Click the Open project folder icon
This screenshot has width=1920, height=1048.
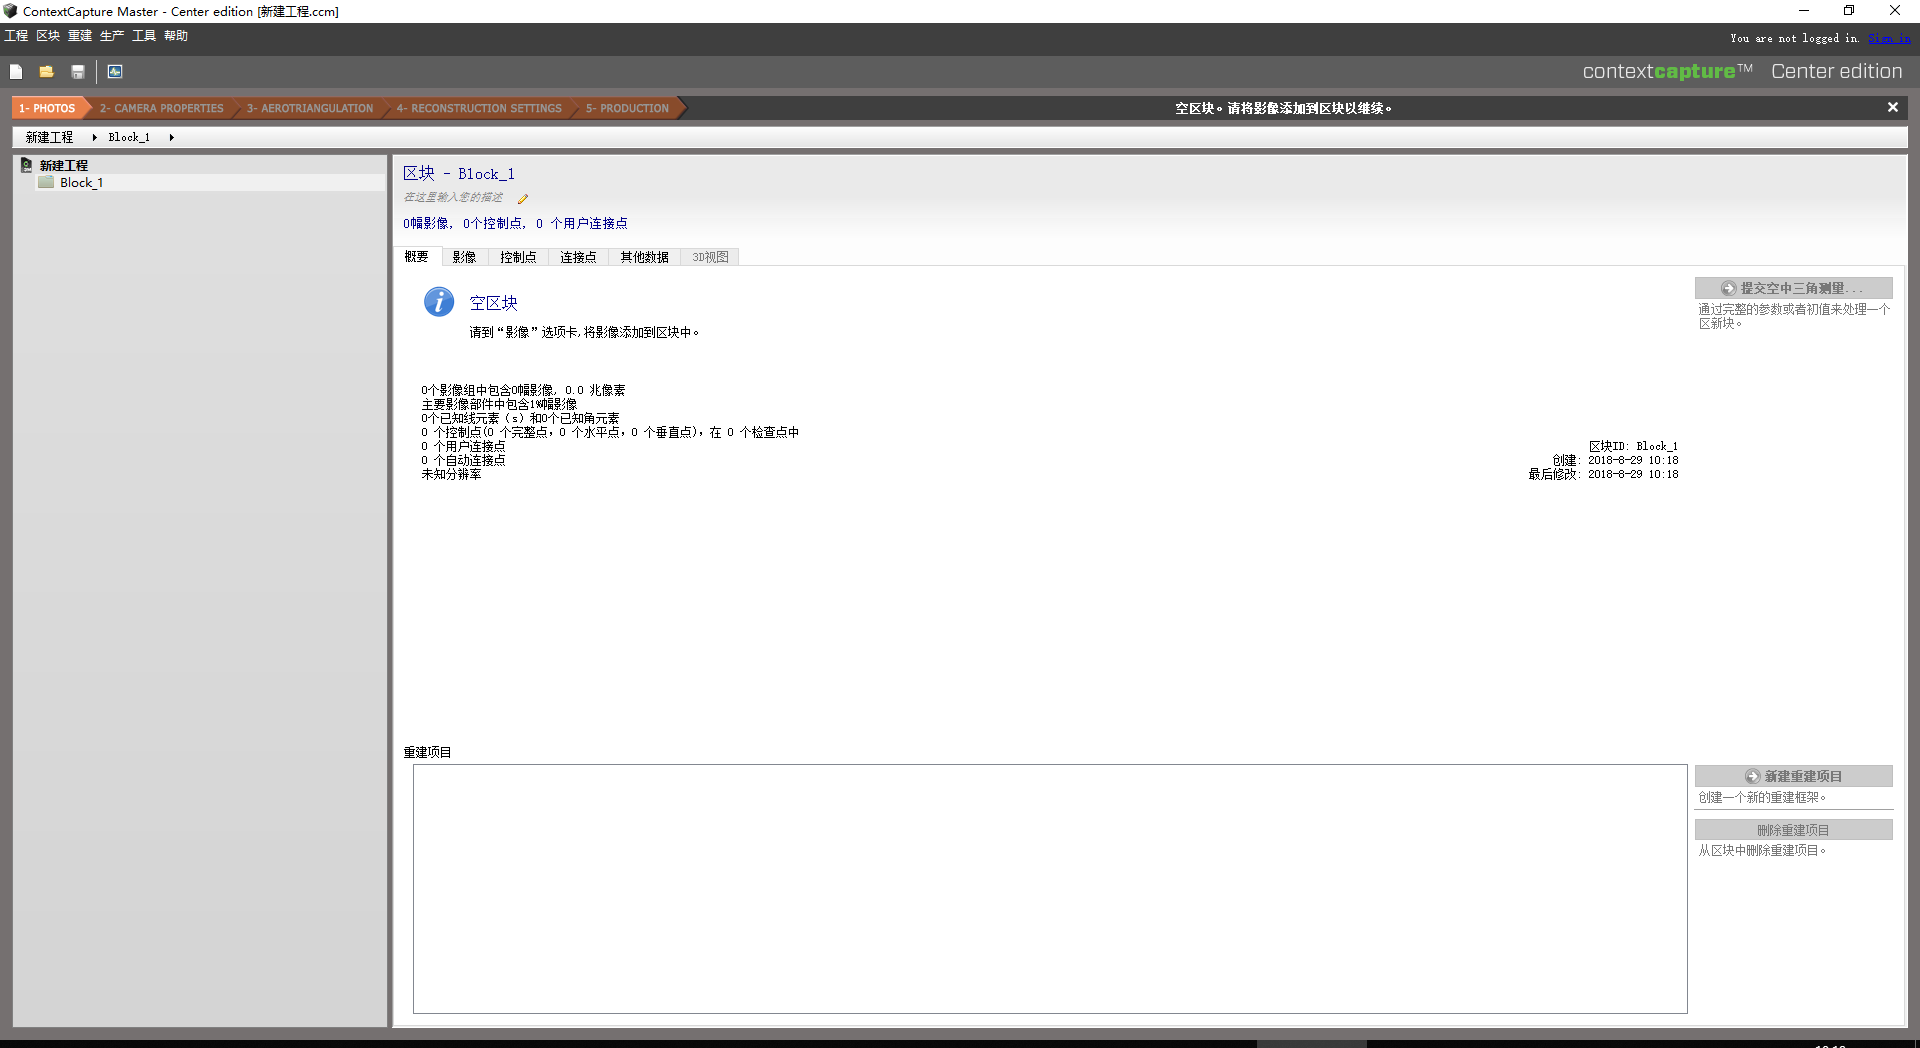[46, 72]
